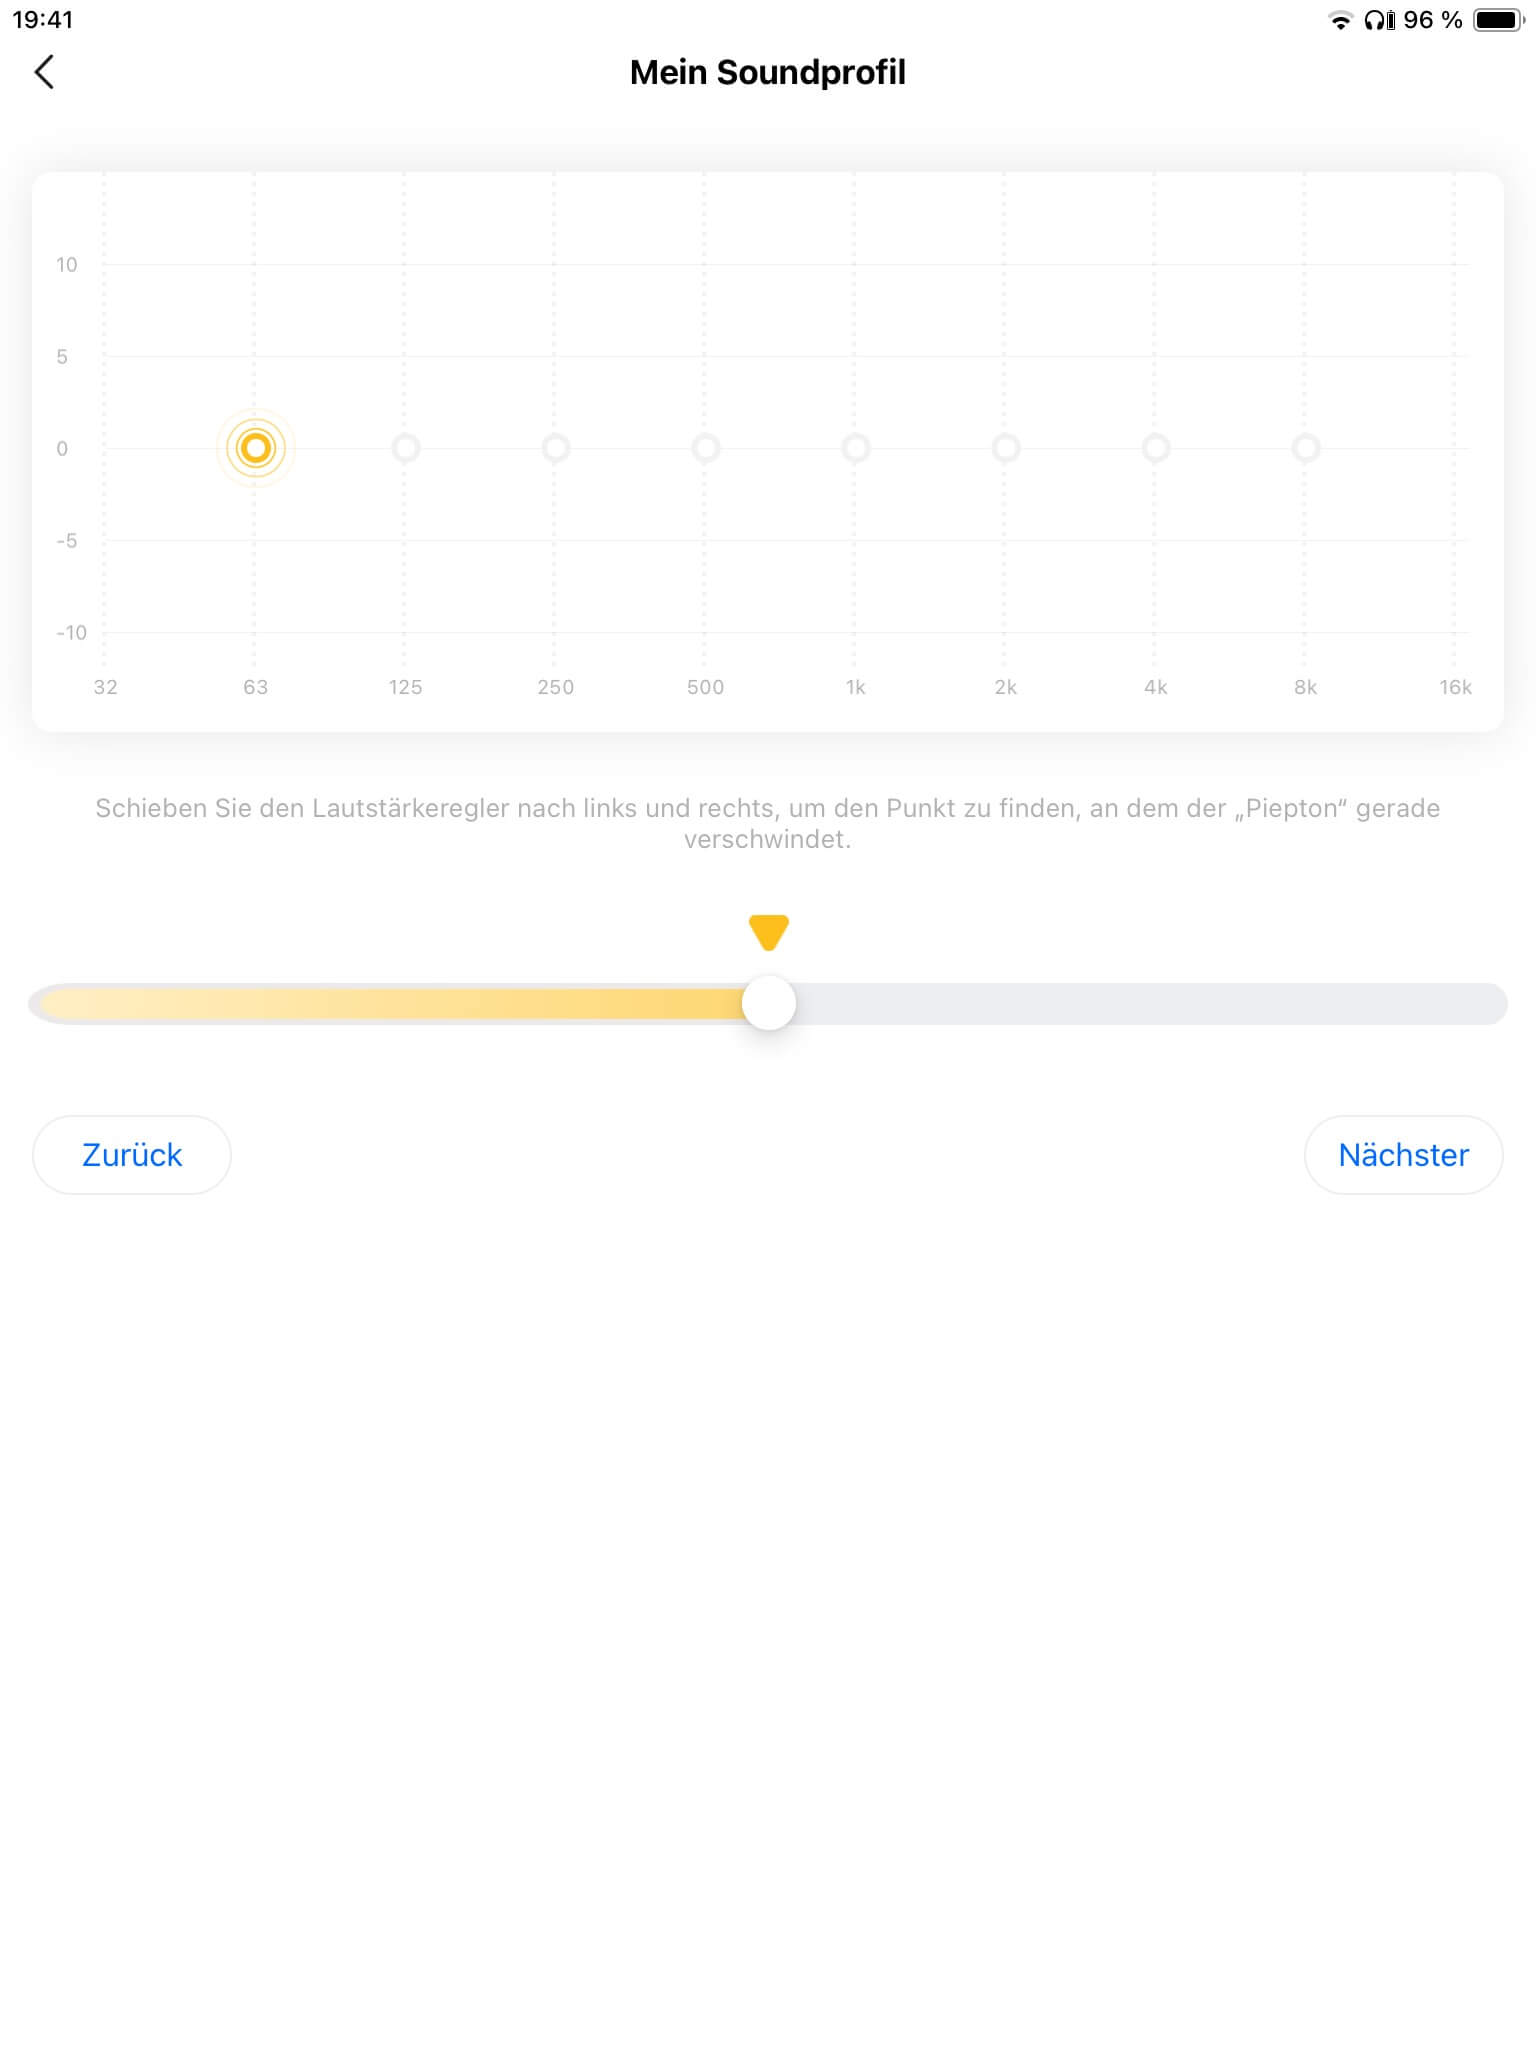Click the battery indicator icon

[x=1498, y=20]
